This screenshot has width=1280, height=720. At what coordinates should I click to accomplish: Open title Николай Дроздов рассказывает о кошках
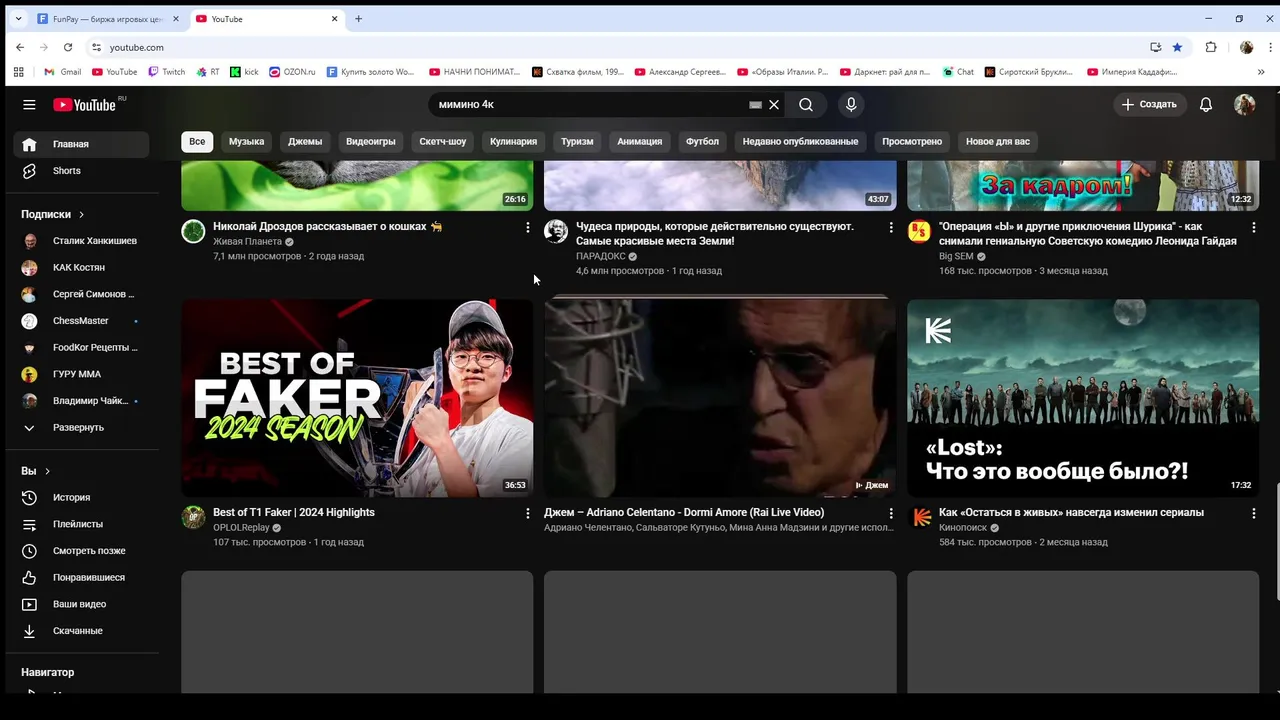(x=328, y=227)
